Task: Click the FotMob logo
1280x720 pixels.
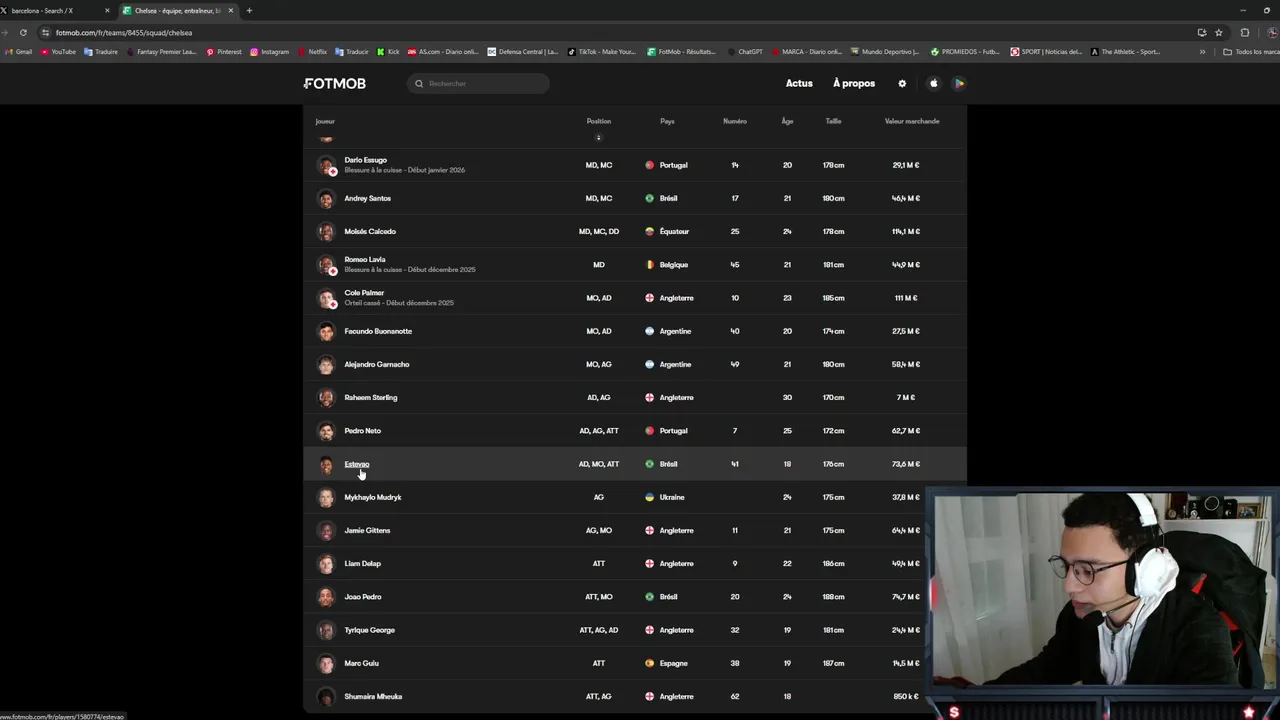Action: click(335, 83)
